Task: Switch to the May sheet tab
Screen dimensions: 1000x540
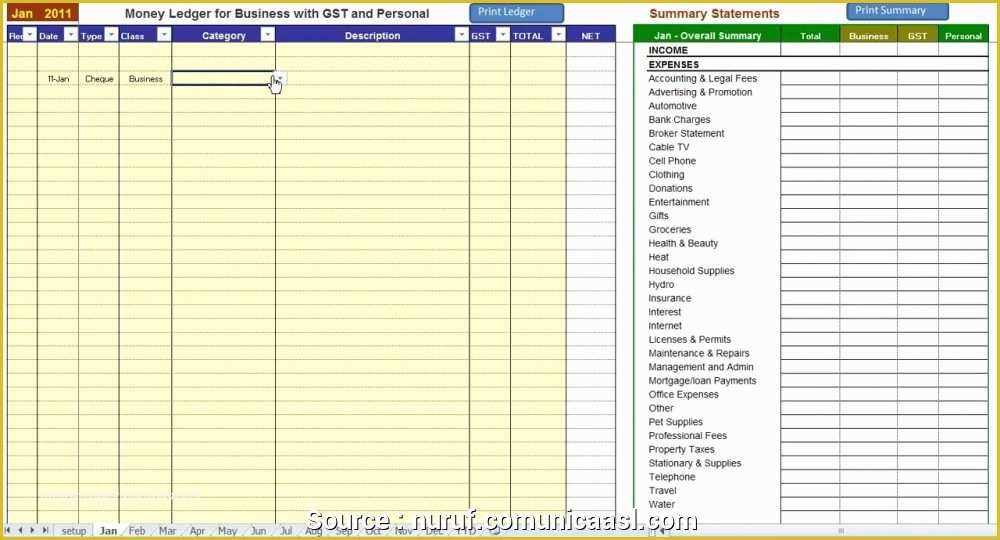Action: tap(227, 531)
